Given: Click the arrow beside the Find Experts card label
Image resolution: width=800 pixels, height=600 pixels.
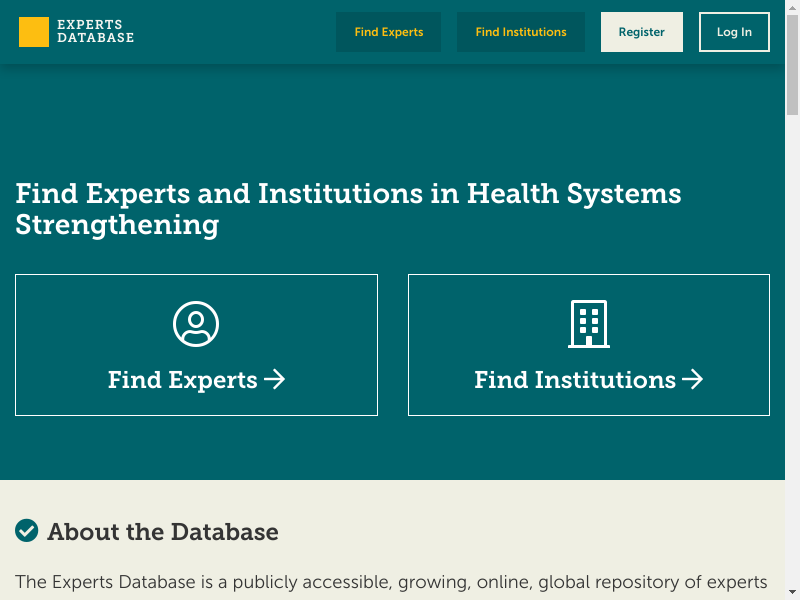Looking at the screenshot, I should point(275,380).
